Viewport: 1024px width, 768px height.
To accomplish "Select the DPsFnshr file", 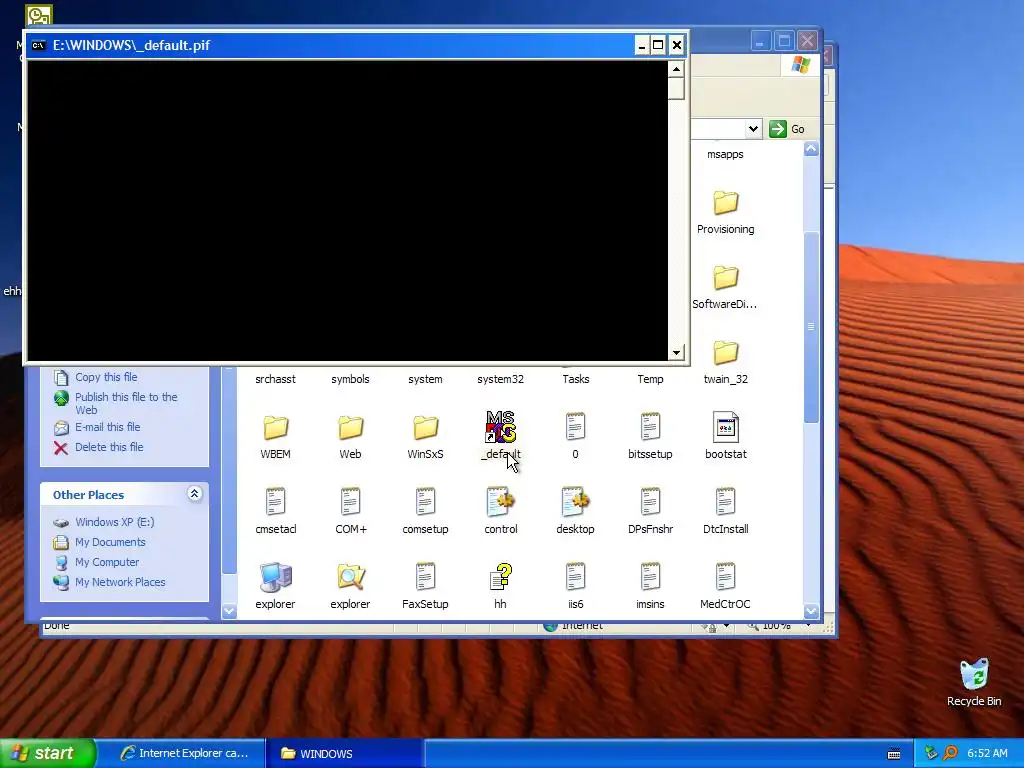I will coord(650,502).
